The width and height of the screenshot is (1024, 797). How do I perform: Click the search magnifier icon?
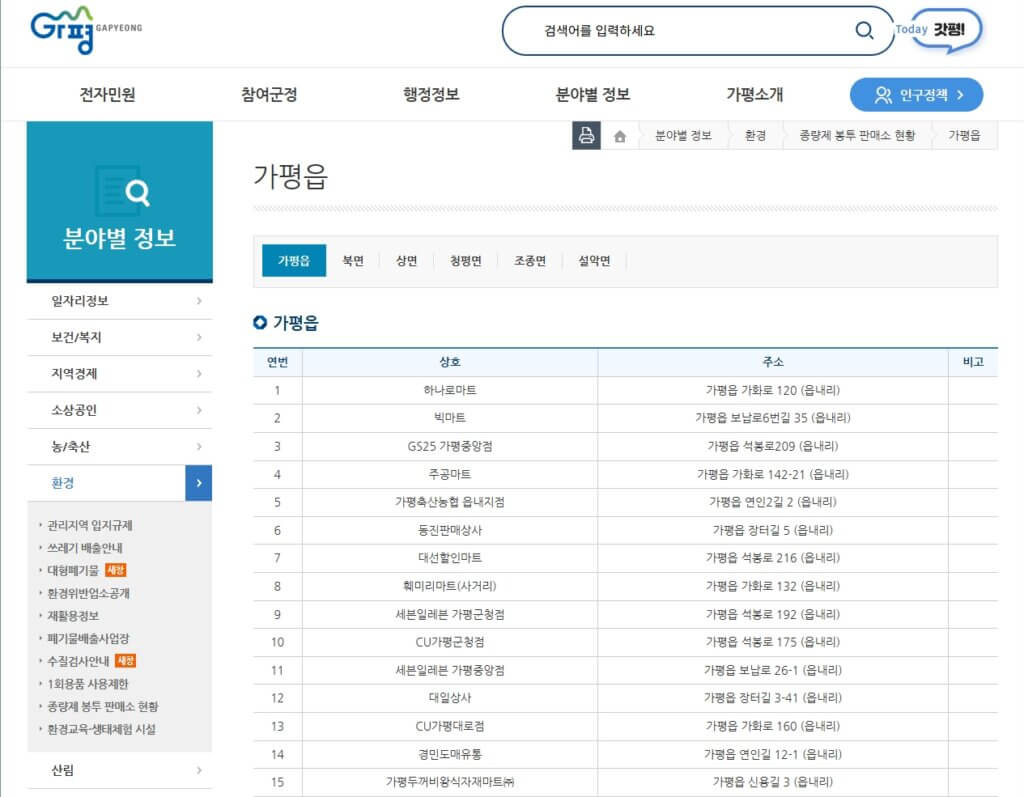pos(863,31)
